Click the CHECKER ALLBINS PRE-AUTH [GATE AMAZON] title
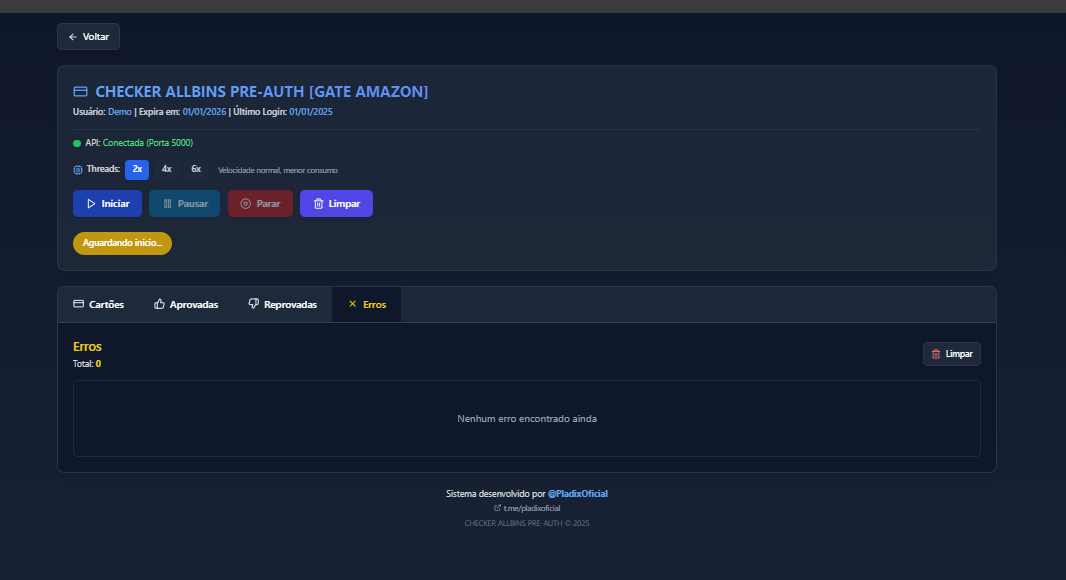This screenshot has height=580, width=1066. coord(262,91)
